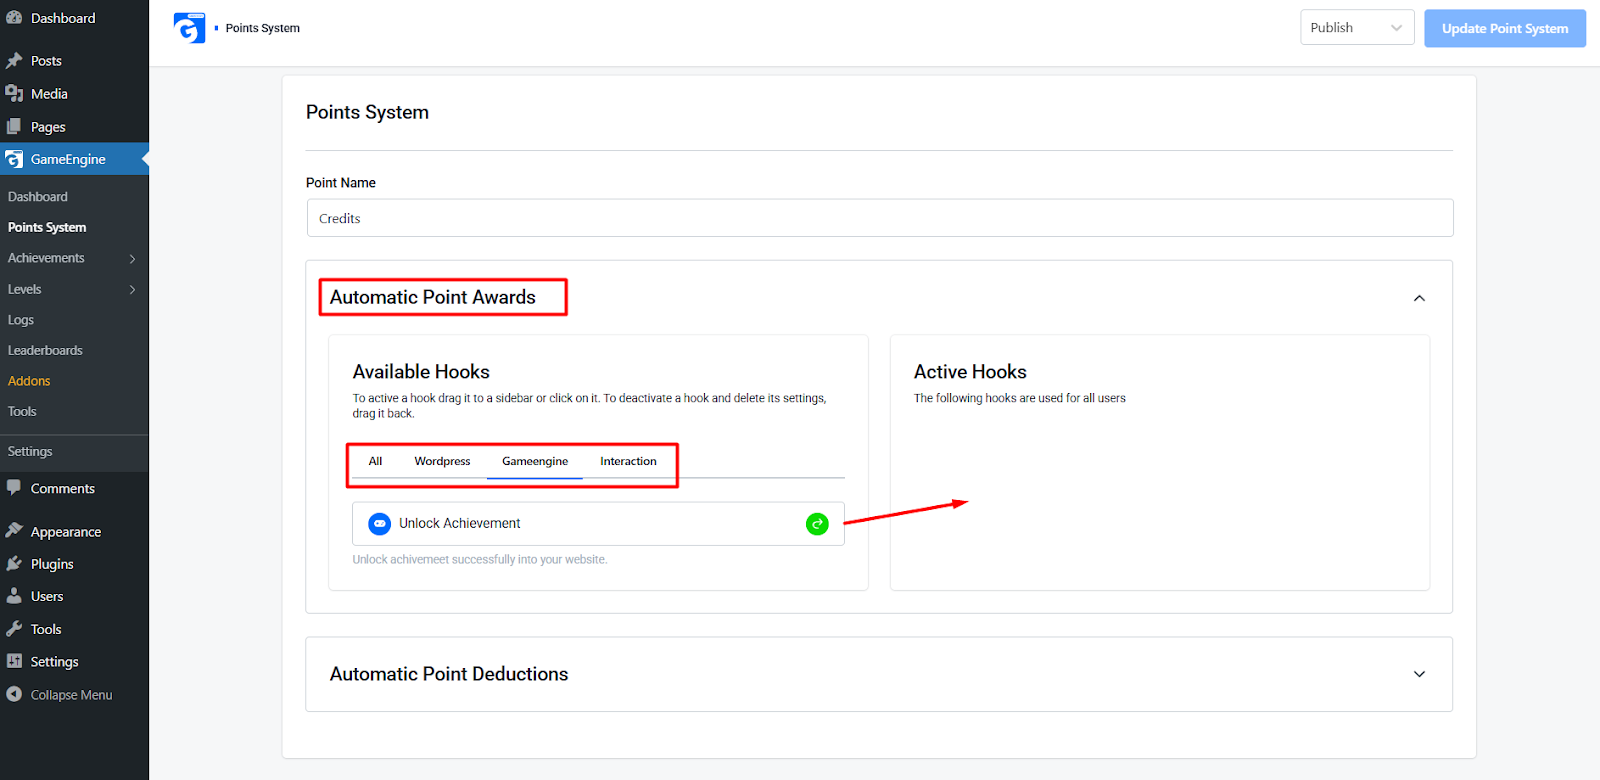Expand the Levels submenu arrow

pos(132,290)
